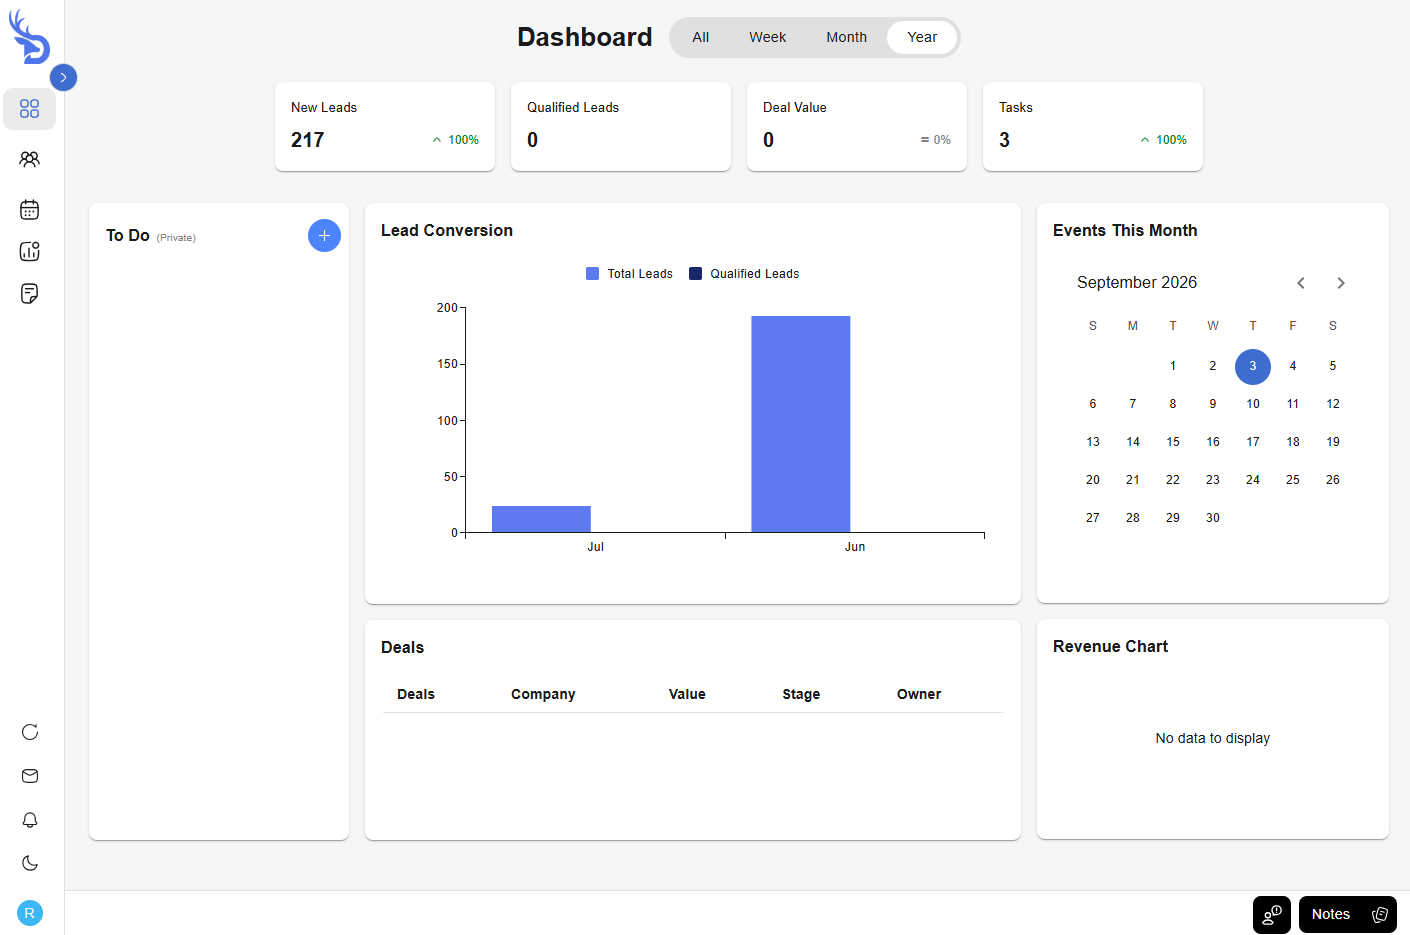Click the Deal Value equals 0% indicator
This screenshot has height=935, width=1410.
point(935,140)
